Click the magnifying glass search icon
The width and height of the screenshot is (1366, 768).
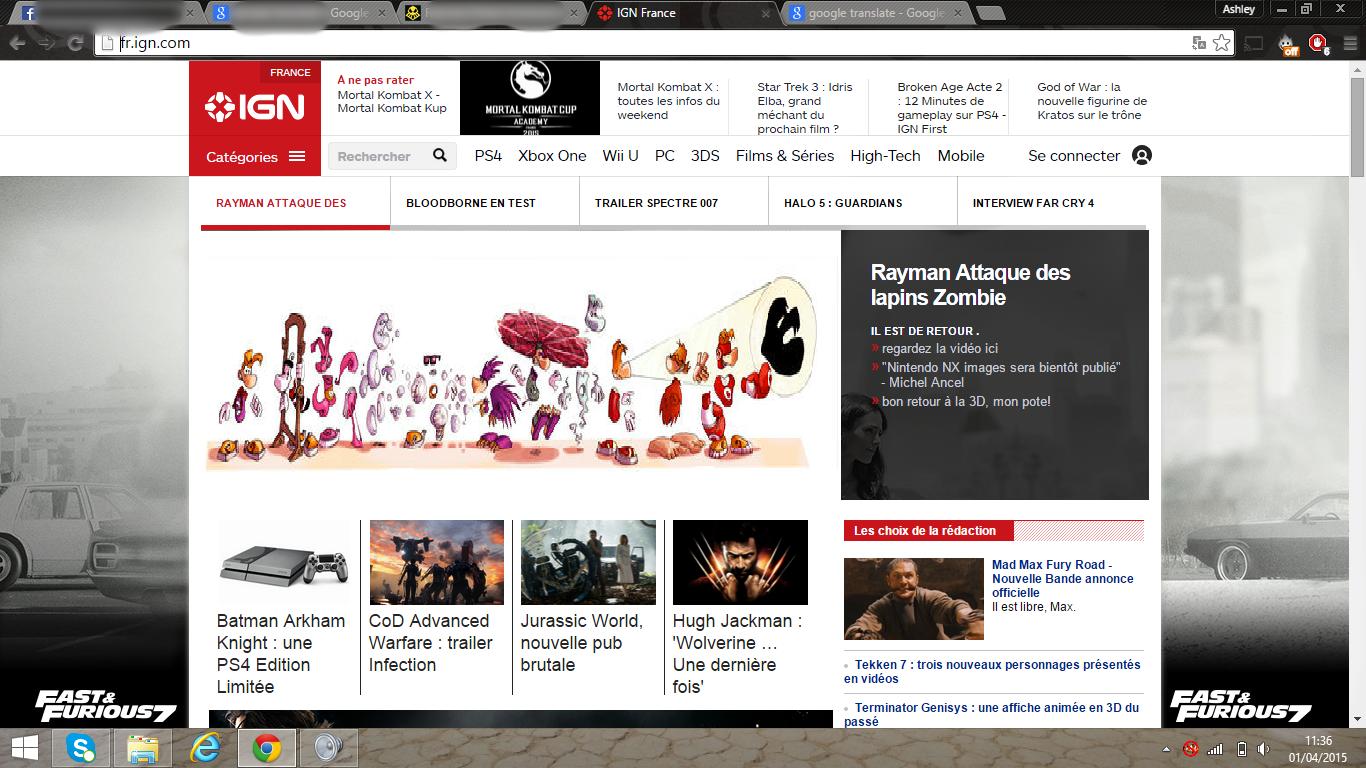440,156
